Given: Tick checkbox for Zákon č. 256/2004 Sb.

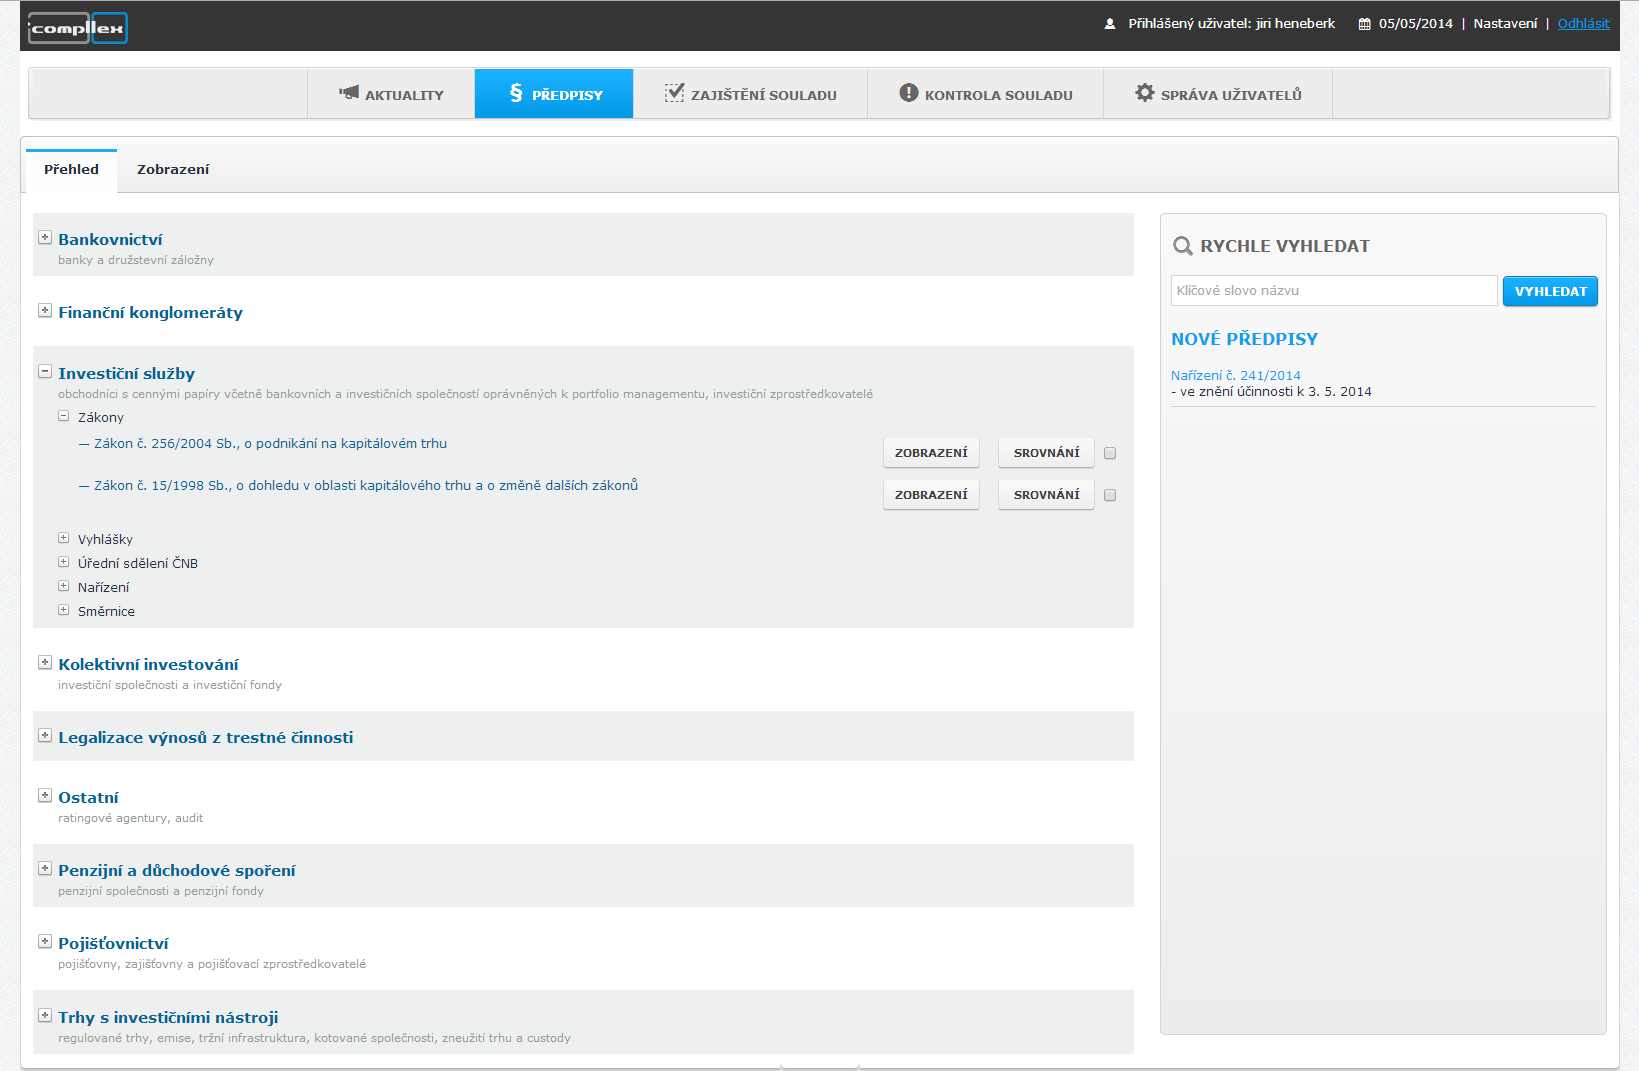Looking at the screenshot, I should 1110,453.
